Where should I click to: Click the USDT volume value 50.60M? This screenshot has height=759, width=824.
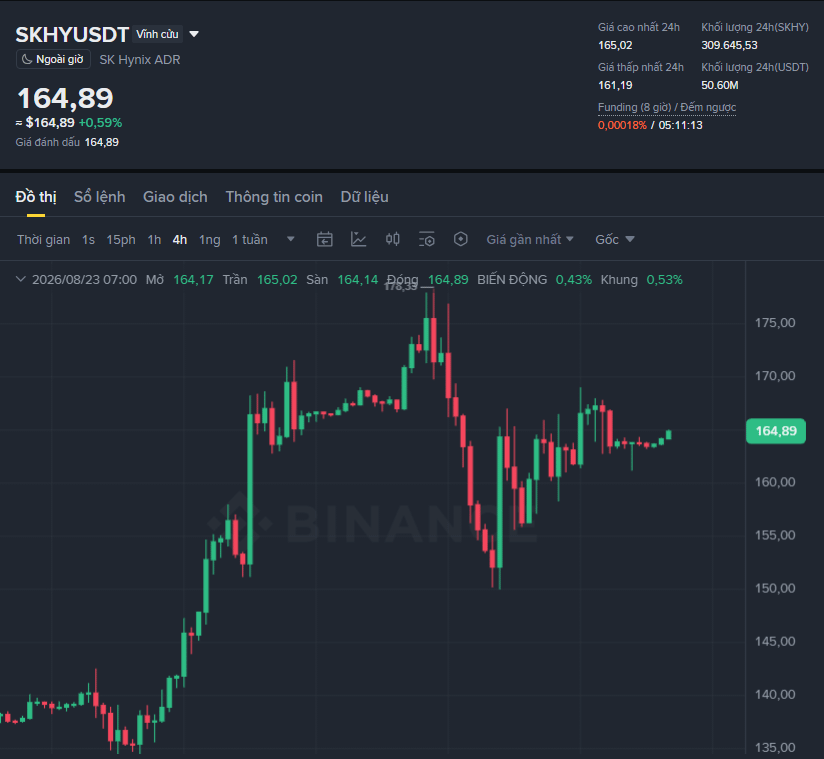pyautogui.click(x=719, y=85)
